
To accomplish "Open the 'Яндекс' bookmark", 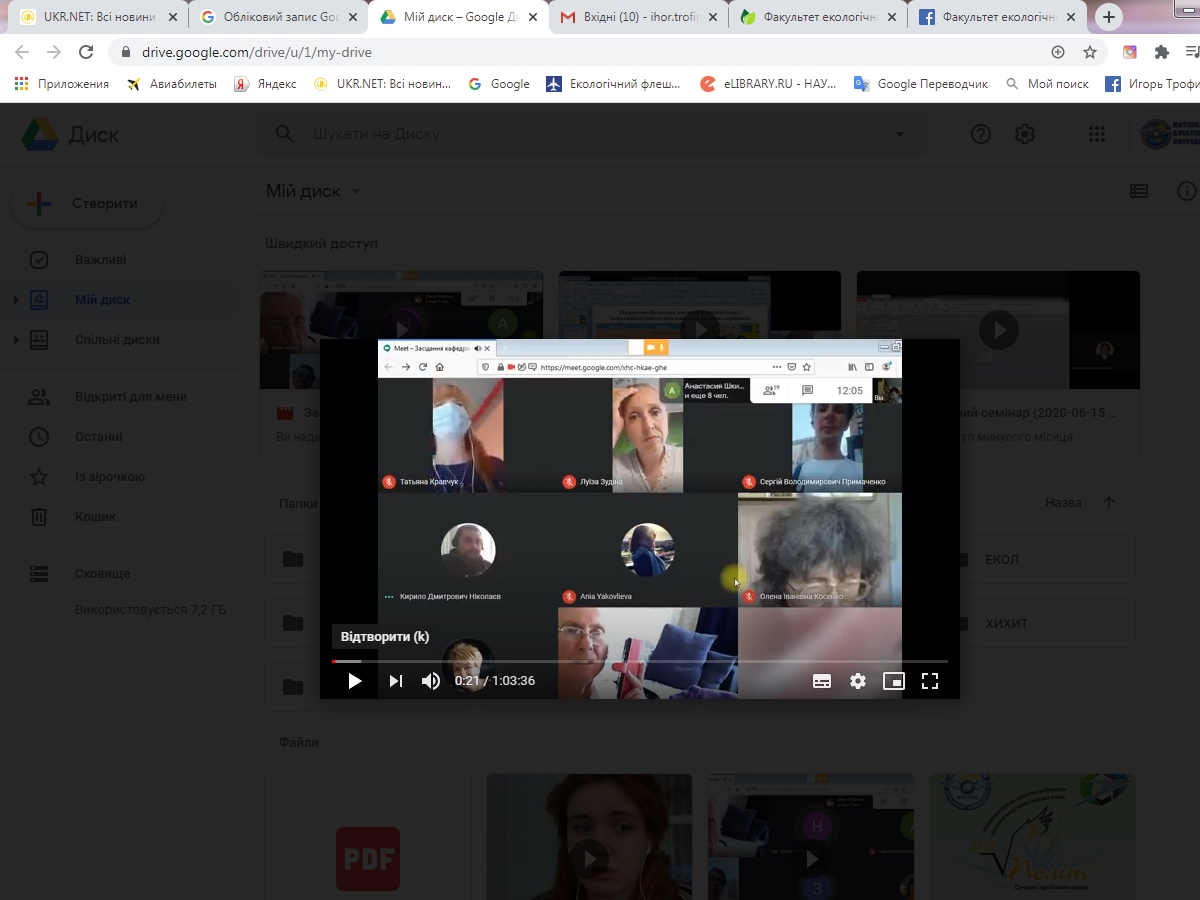I will point(265,84).
